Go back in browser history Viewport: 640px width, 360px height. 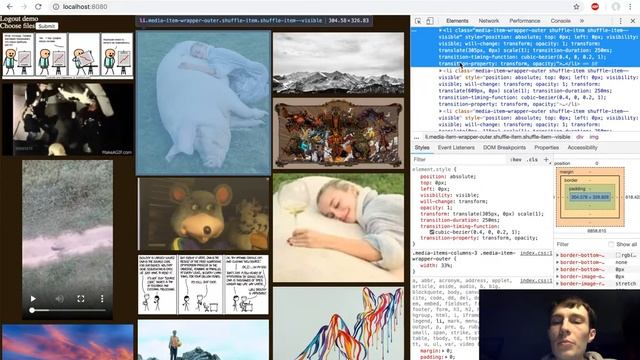[9, 7]
